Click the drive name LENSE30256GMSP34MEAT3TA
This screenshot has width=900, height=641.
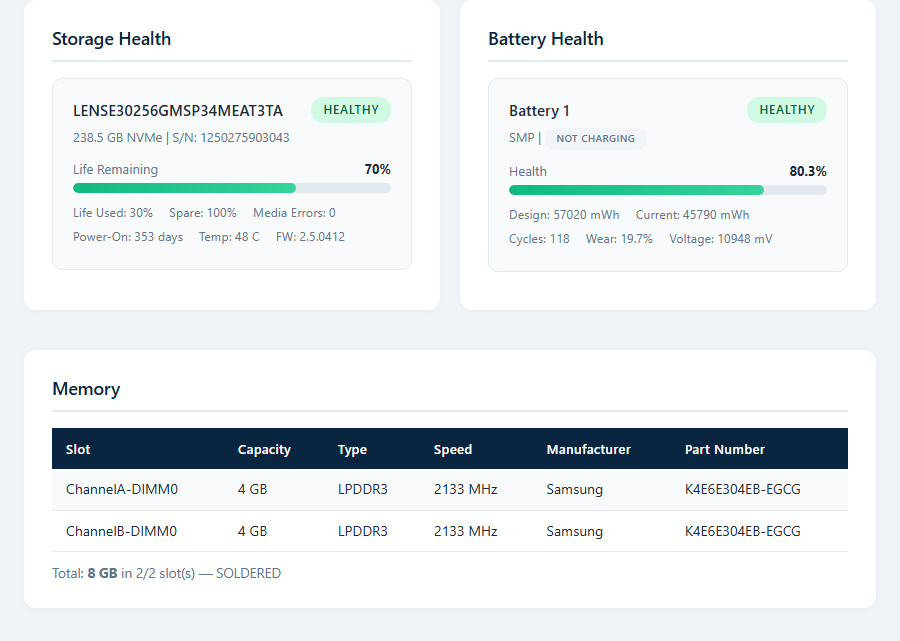(x=178, y=111)
